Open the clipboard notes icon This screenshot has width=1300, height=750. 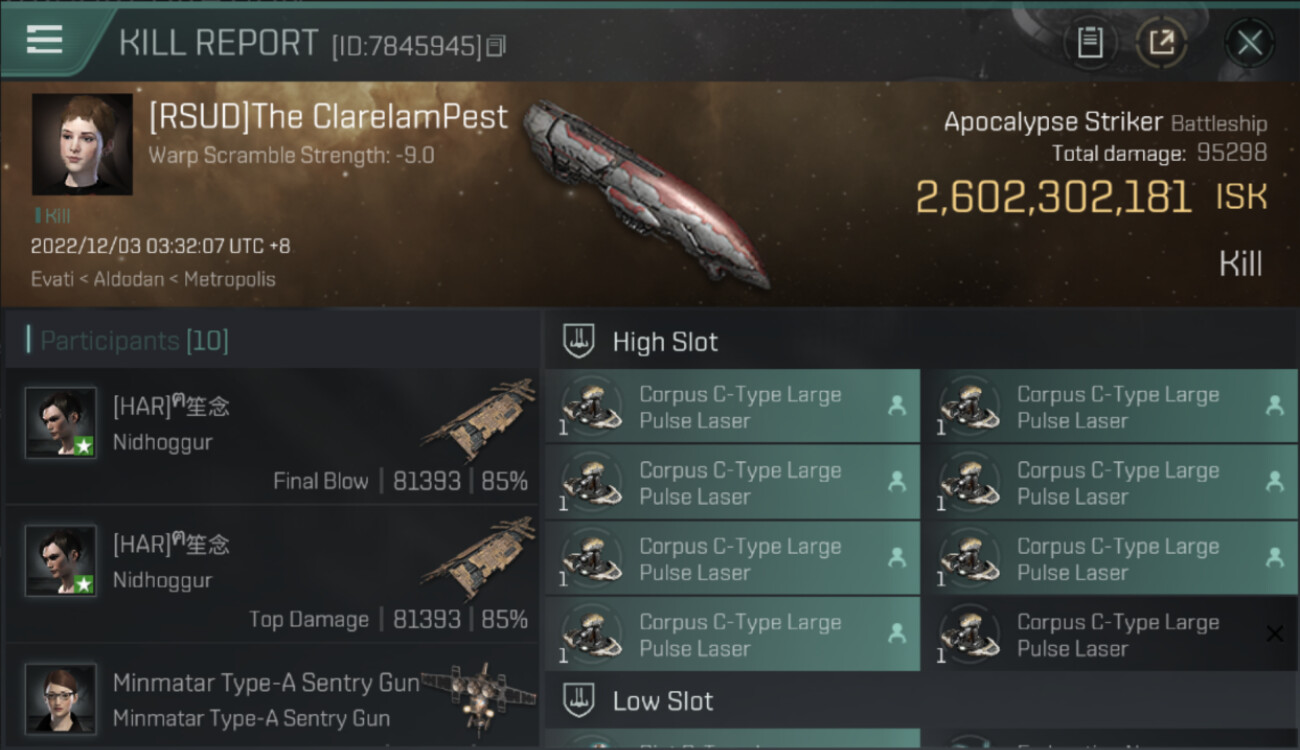tap(1090, 43)
